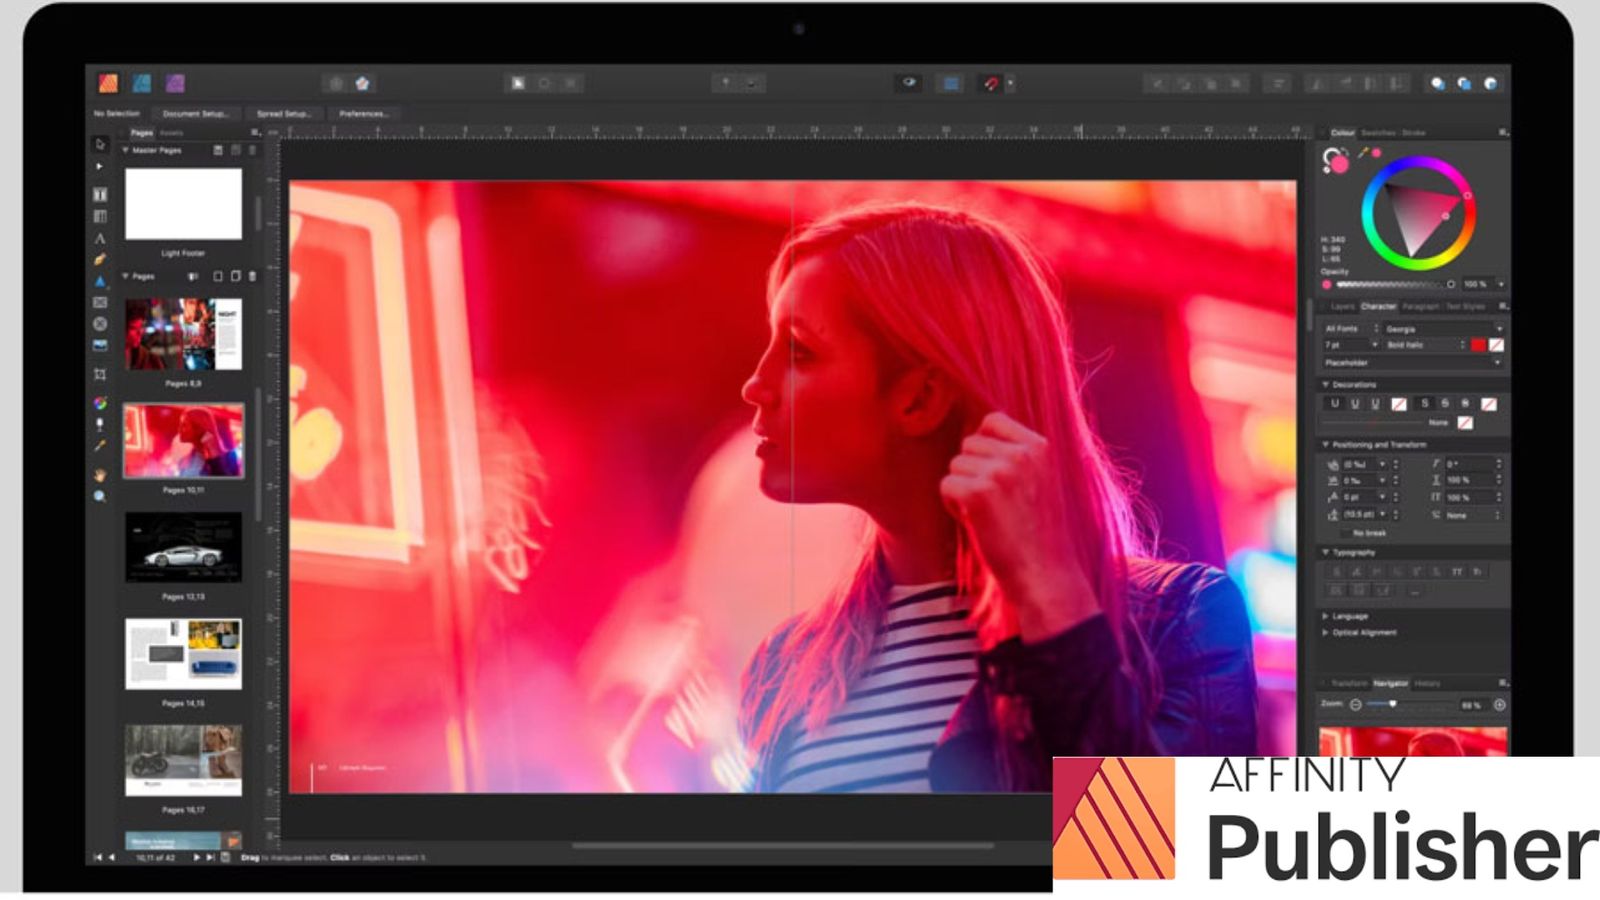1600x900 pixels.
Task: Select the Move tool in the left toolbar
Action: click(x=99, y=145)
